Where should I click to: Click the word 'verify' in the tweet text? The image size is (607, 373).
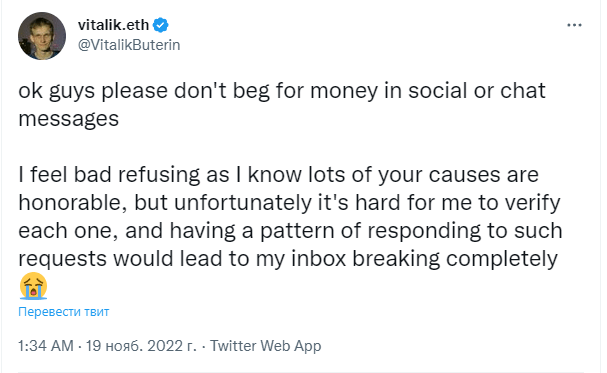[533, 203]
